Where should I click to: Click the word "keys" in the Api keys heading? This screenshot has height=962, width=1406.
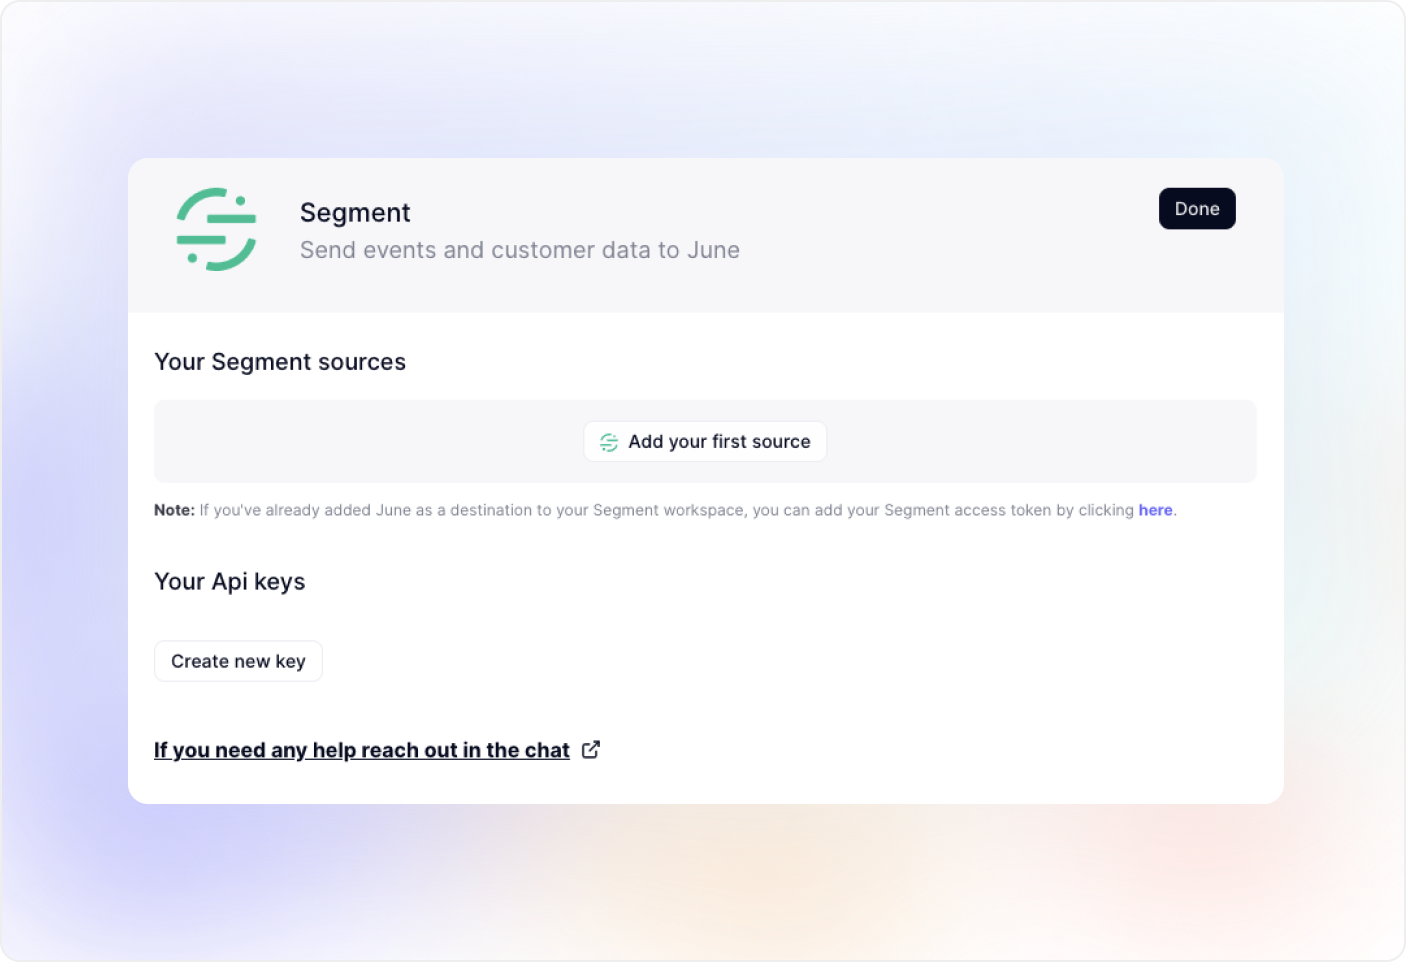point(280,582)
